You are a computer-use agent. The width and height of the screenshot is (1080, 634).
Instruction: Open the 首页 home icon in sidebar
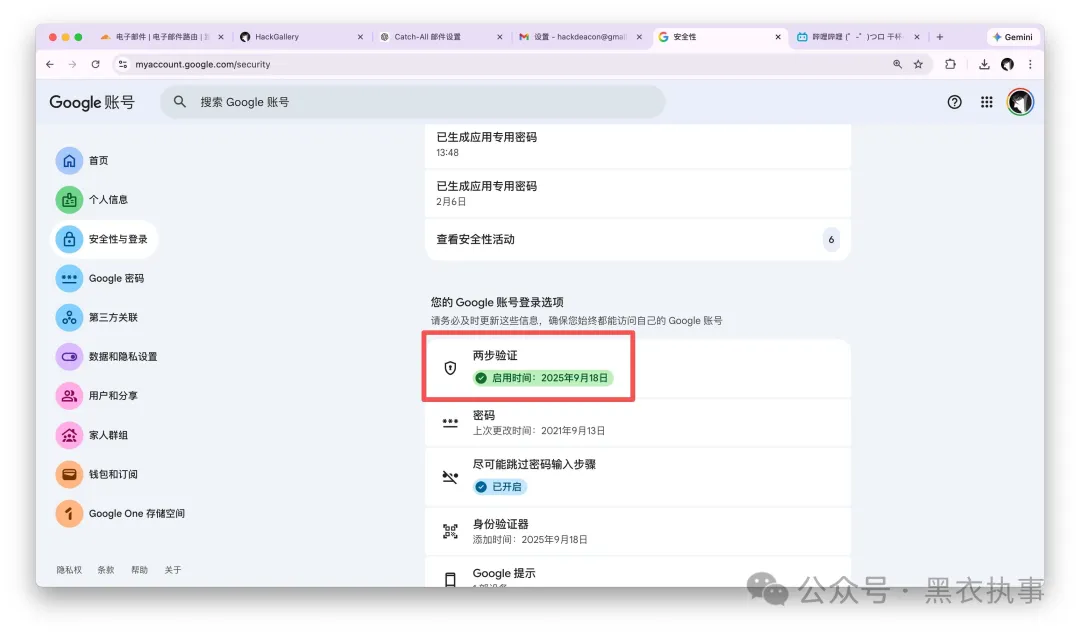point(69,161)
